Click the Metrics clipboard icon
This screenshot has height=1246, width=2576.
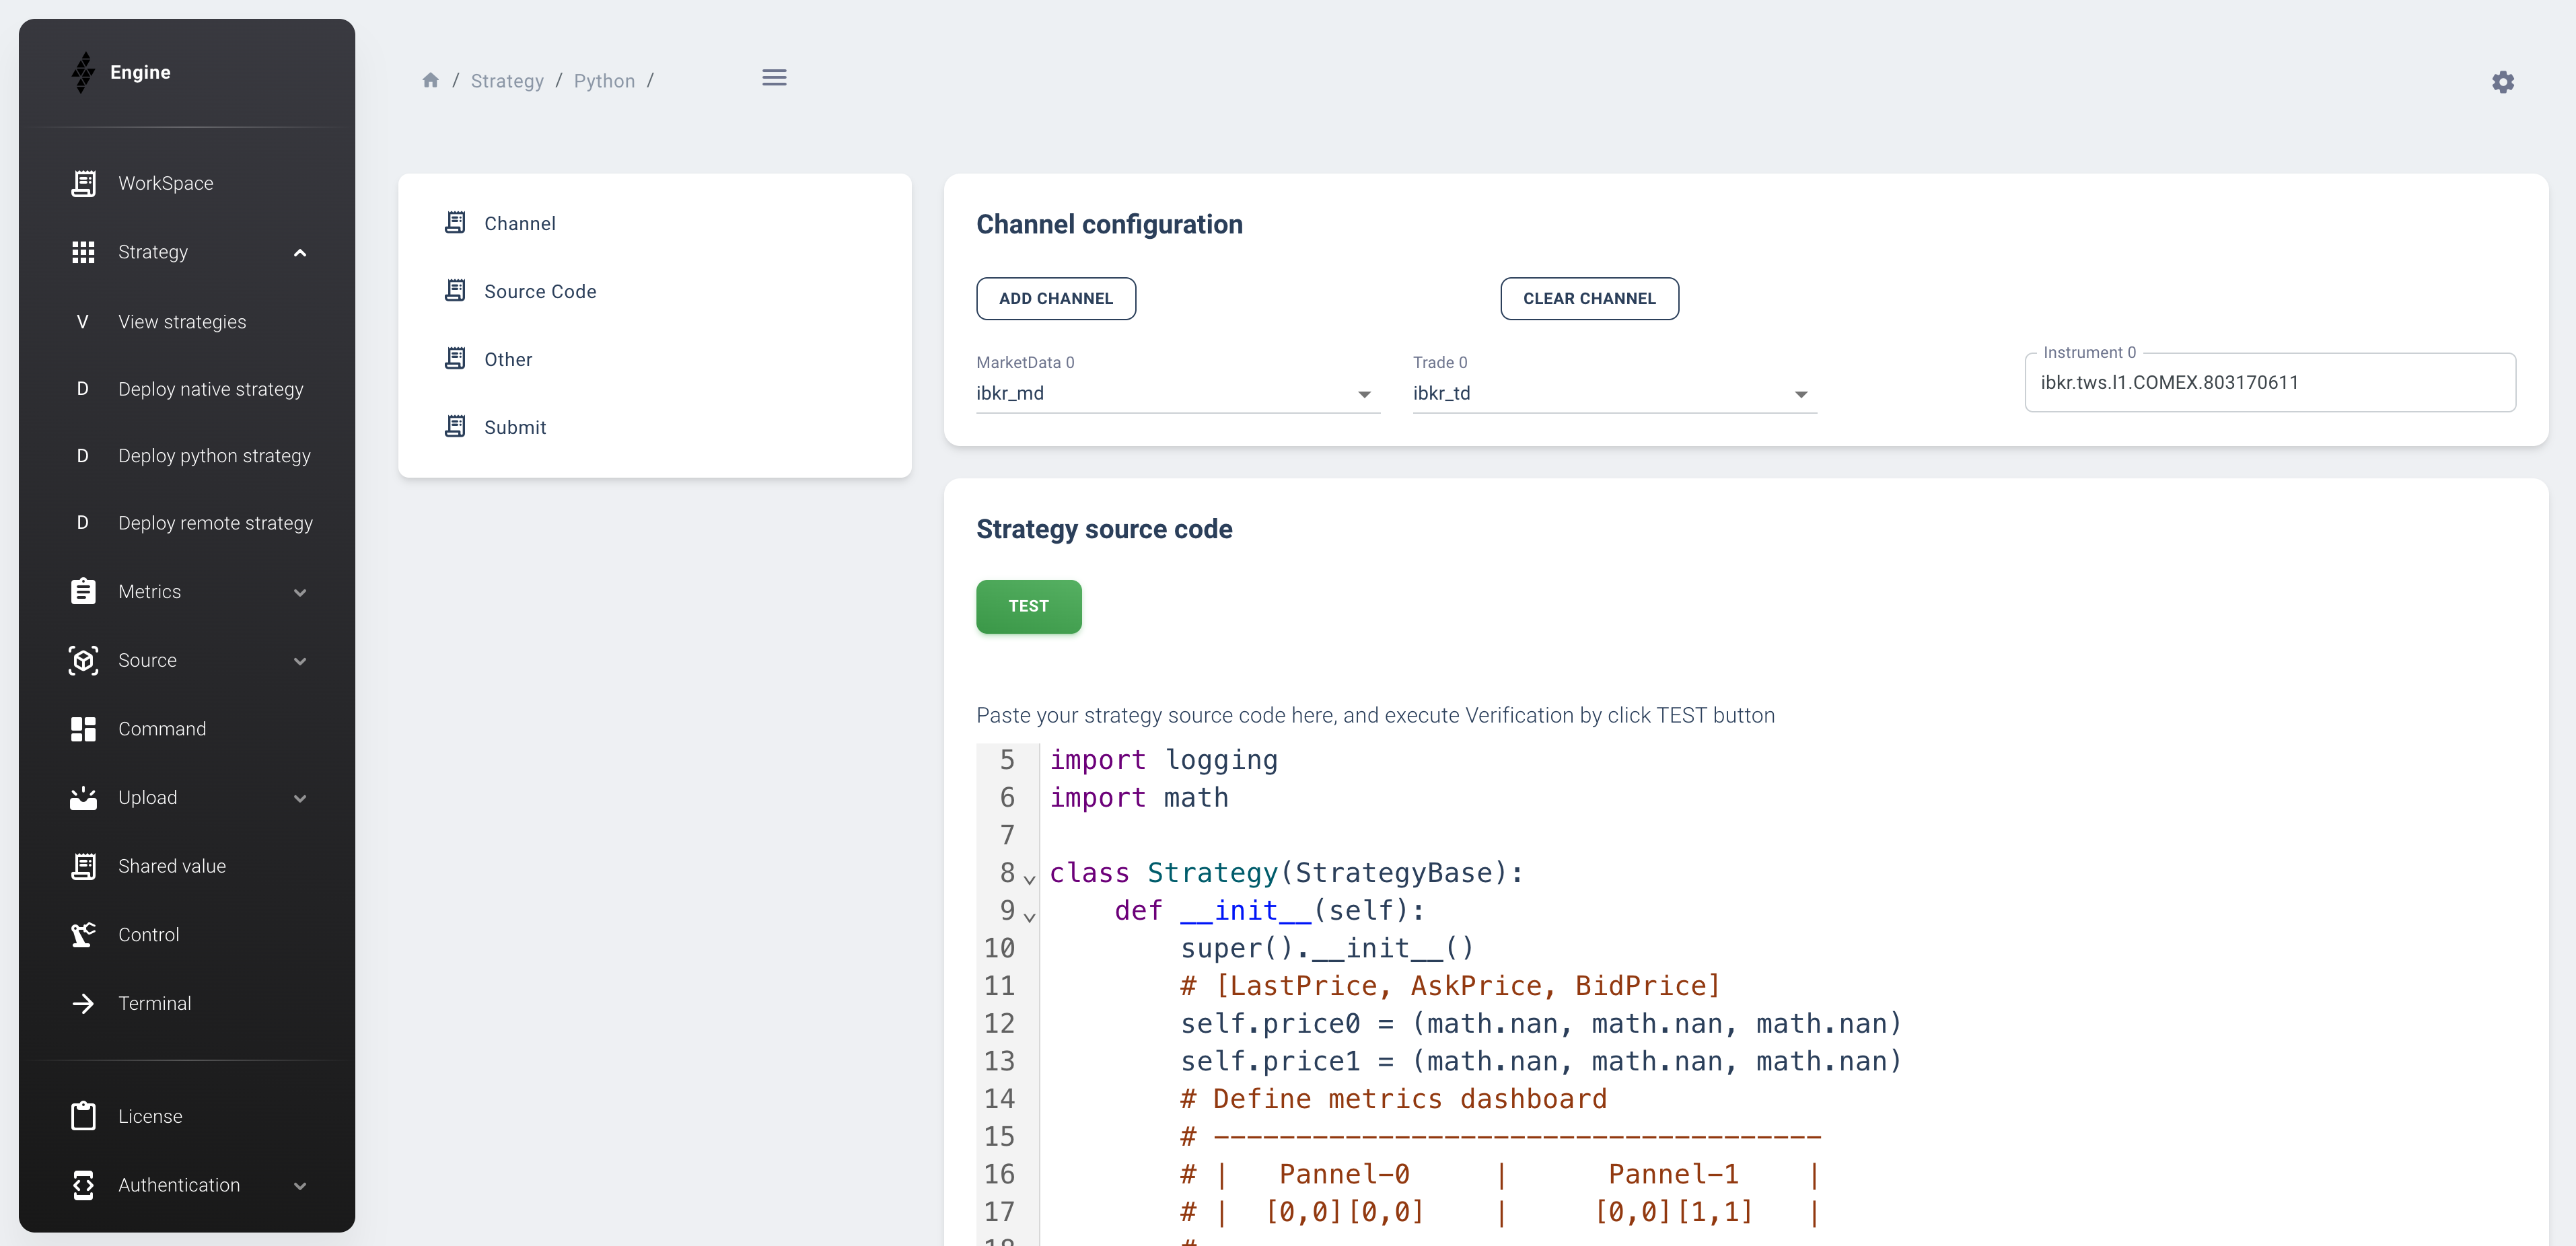83,591
